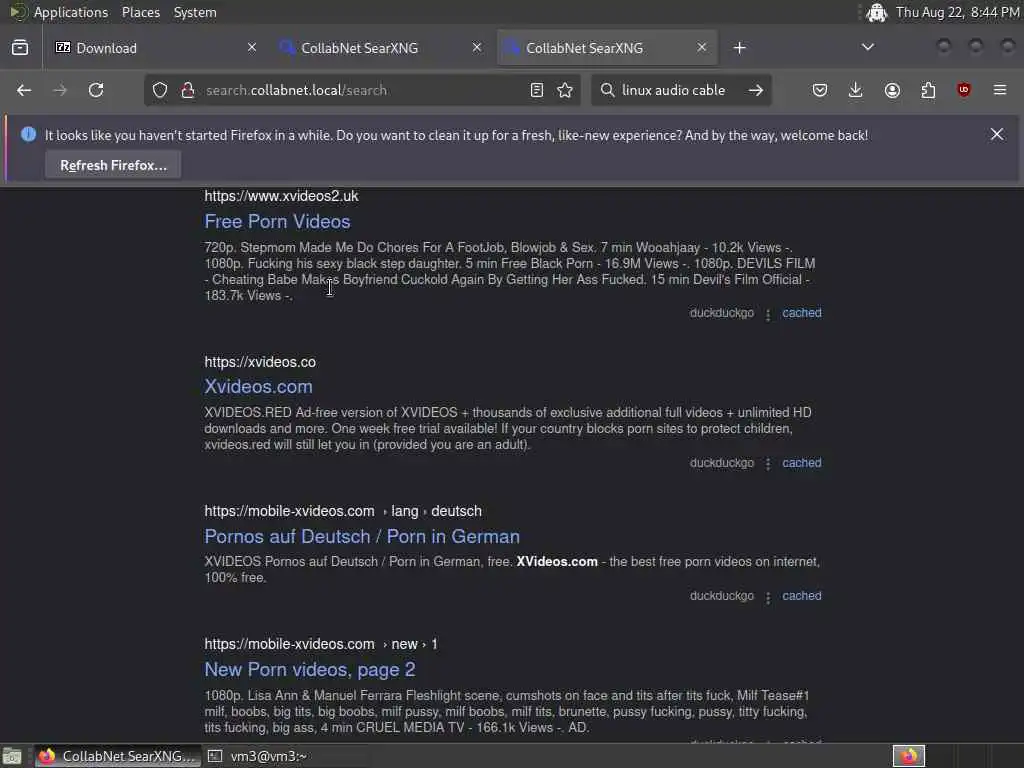The height and width of the screenshot is (768, 1024).
Task: Click the https://xvideos.co URL text
Action: 260,362
